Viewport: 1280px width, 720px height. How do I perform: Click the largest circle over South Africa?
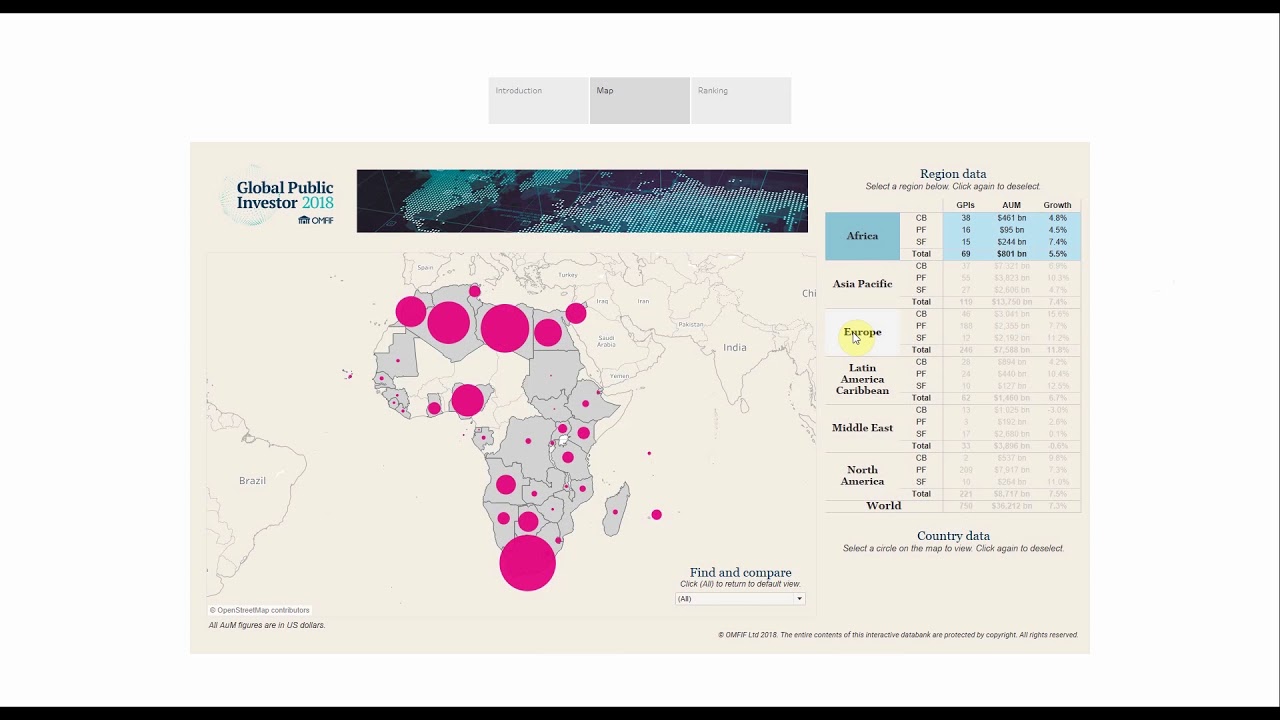[527, 563]
